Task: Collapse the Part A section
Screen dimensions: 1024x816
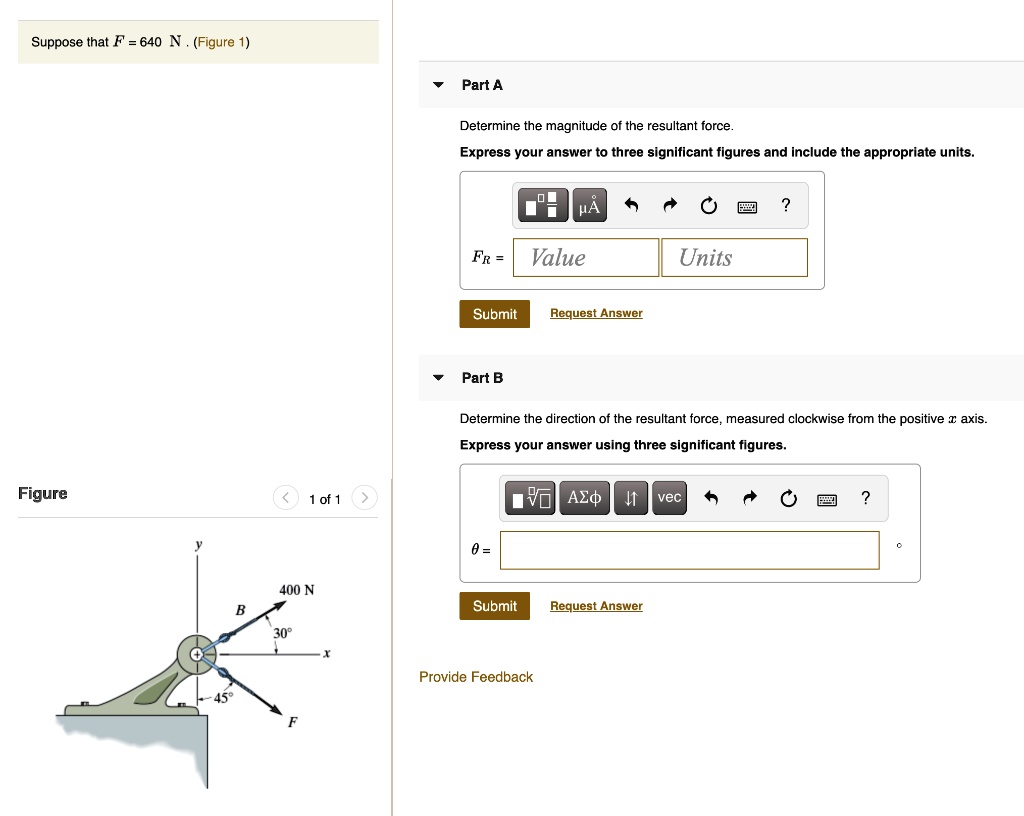Action: pyautogui.click(x=437, y=85)
